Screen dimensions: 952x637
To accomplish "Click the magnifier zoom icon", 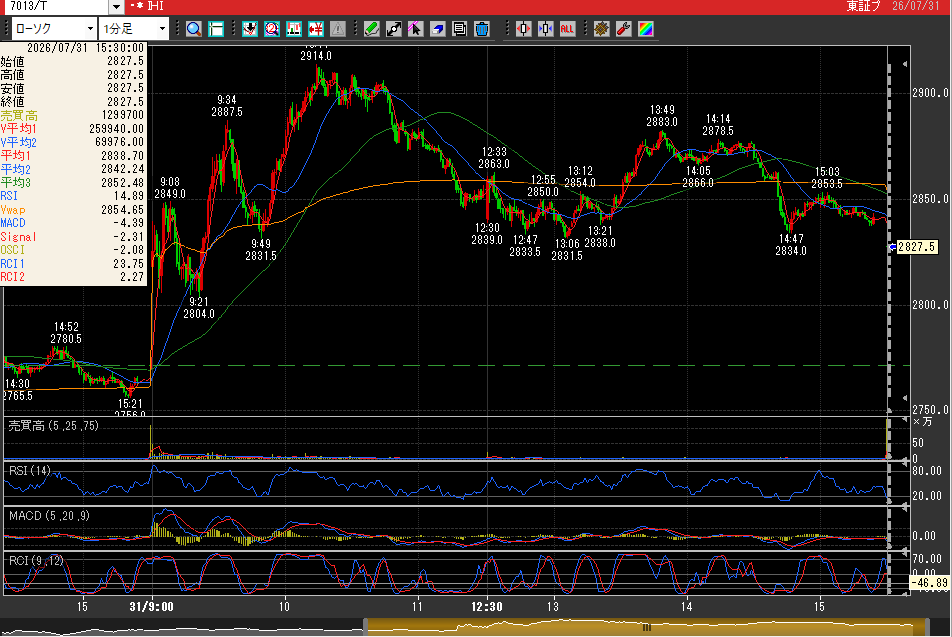I will pos(194,29).
